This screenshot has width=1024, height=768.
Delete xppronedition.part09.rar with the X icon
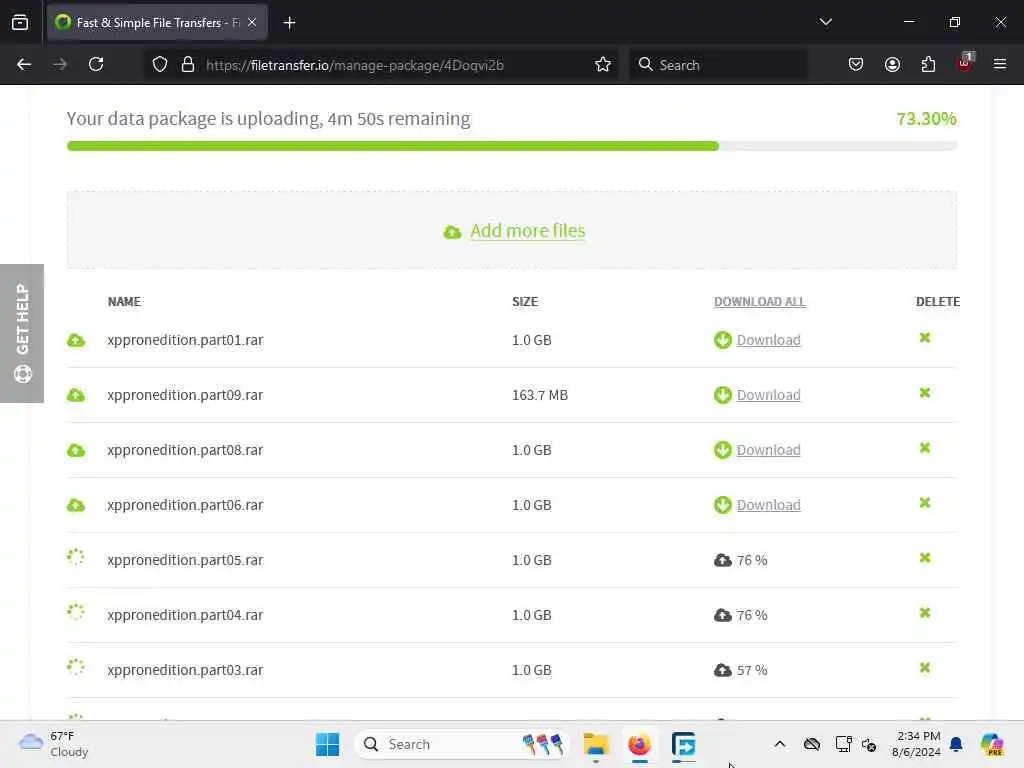[925, 392]
